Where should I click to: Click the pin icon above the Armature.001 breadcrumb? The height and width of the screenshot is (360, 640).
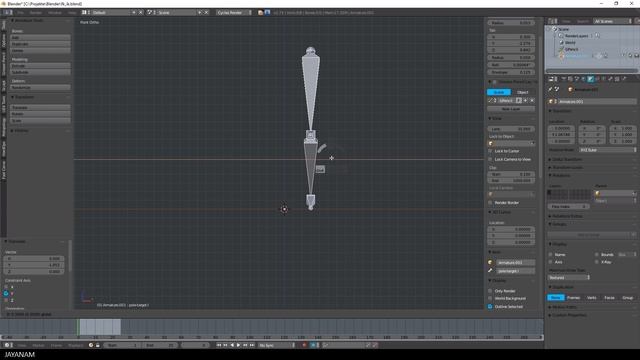(551, 89)
